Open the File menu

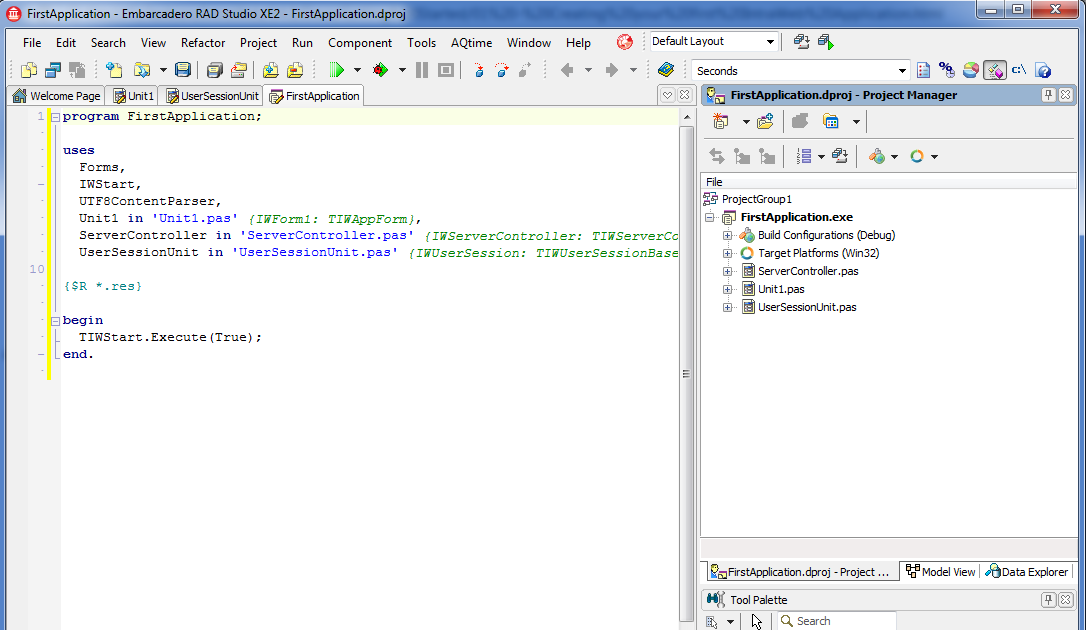32,43
